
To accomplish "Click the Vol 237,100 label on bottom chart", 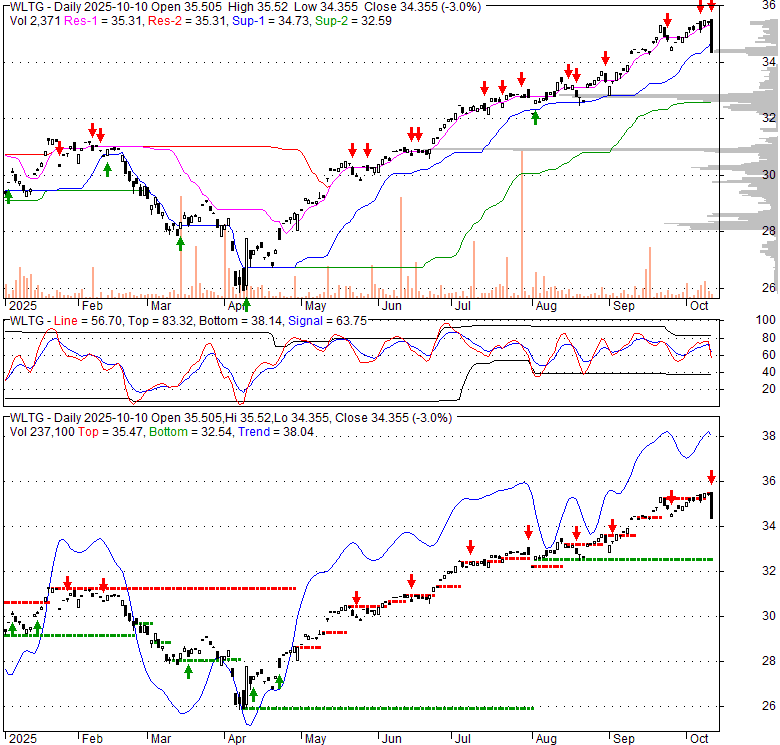I will coord(39,429).
